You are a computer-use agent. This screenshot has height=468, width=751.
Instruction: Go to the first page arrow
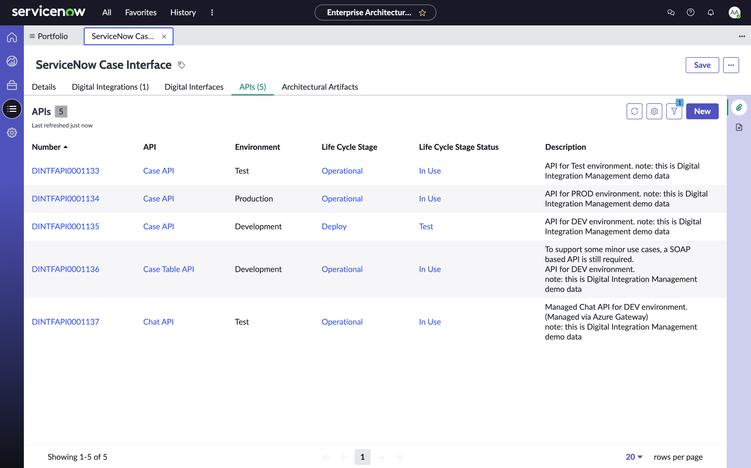(x=327, y=457)
